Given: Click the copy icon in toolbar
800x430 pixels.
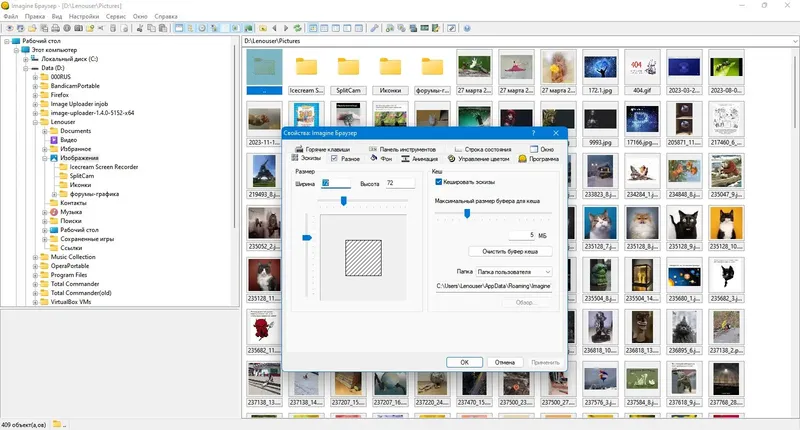Looking at the screenshot, I should pos(151,28).
